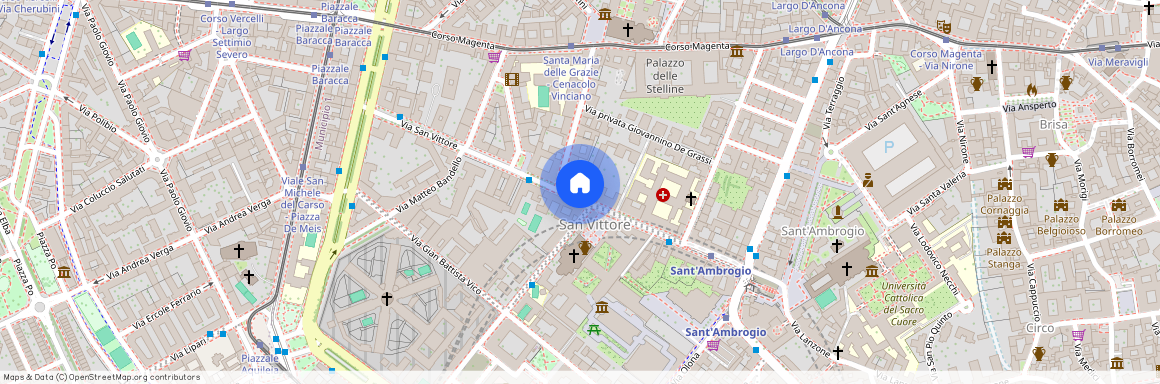Image resolution: width=1160 pixels, height=384 pixels.
Task: Select the red hospital cross marker
Action: 663,195
